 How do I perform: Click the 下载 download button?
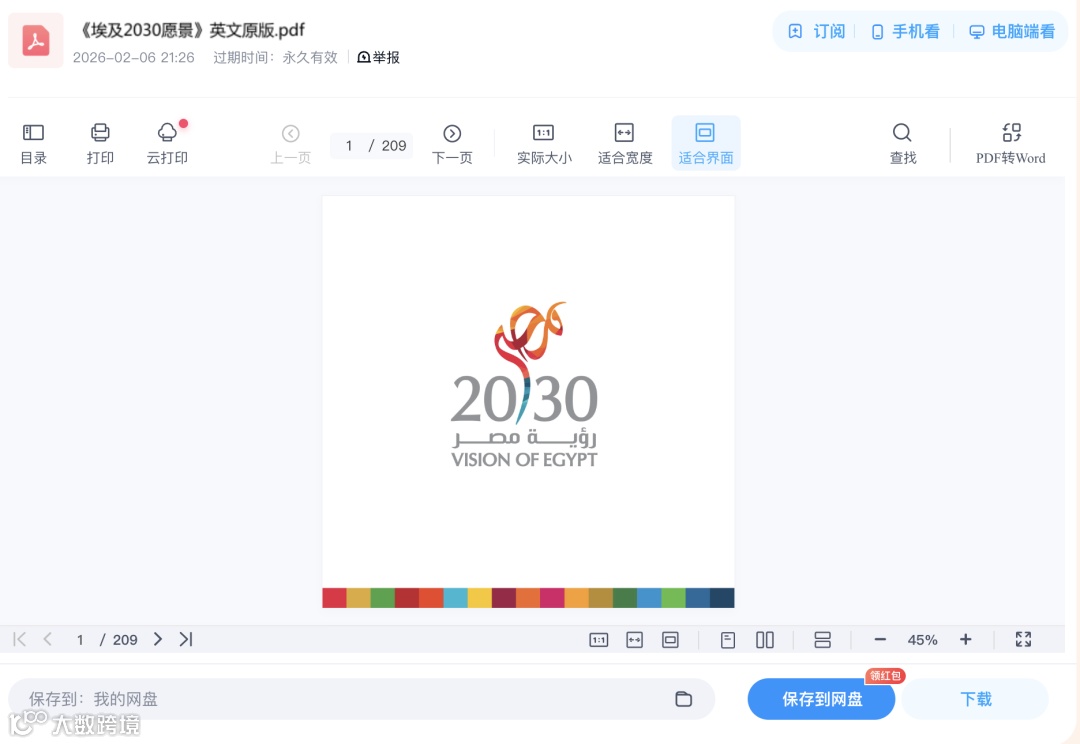[x=975, y=699]
